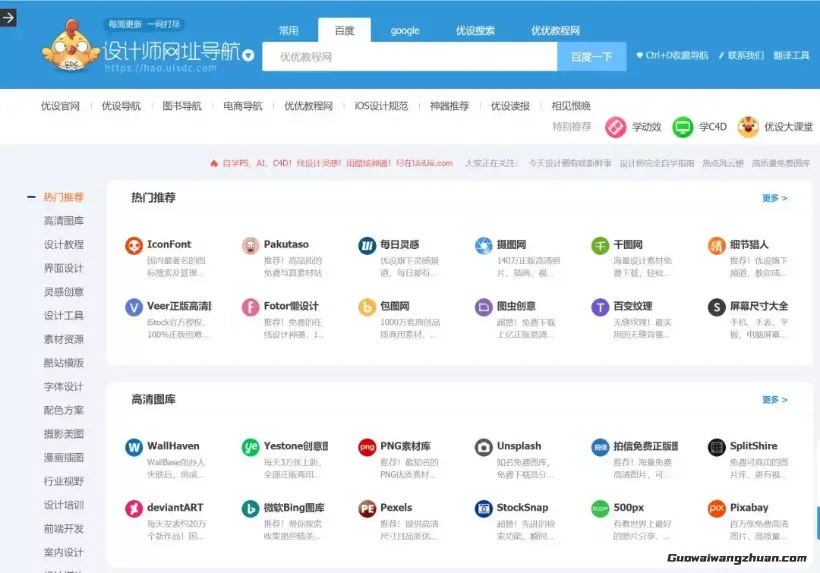Click the Pexels icon

(367, 509)
